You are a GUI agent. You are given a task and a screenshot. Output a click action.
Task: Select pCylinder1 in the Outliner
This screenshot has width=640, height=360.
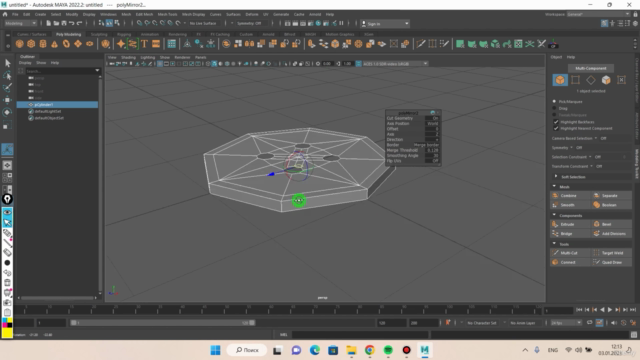pos(57,104)
